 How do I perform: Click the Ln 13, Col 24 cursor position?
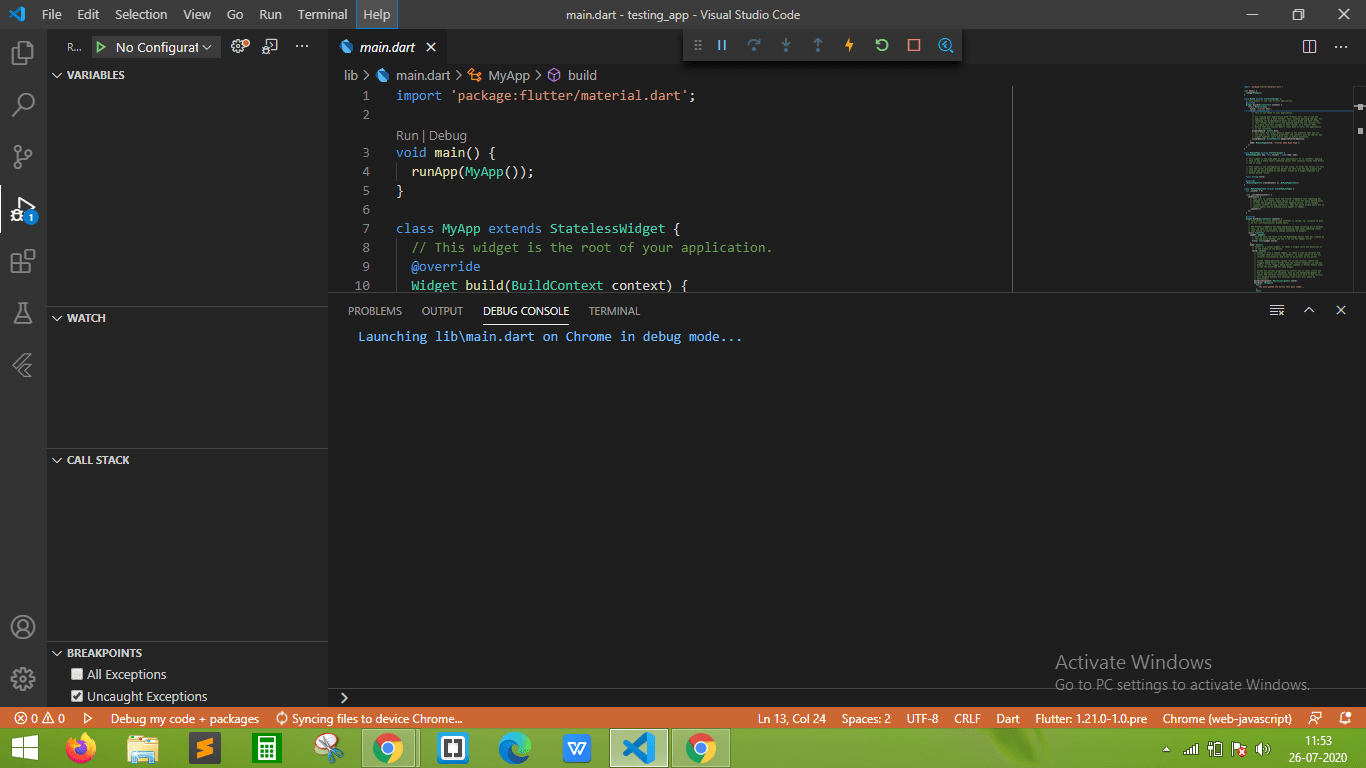coord(792,718)
